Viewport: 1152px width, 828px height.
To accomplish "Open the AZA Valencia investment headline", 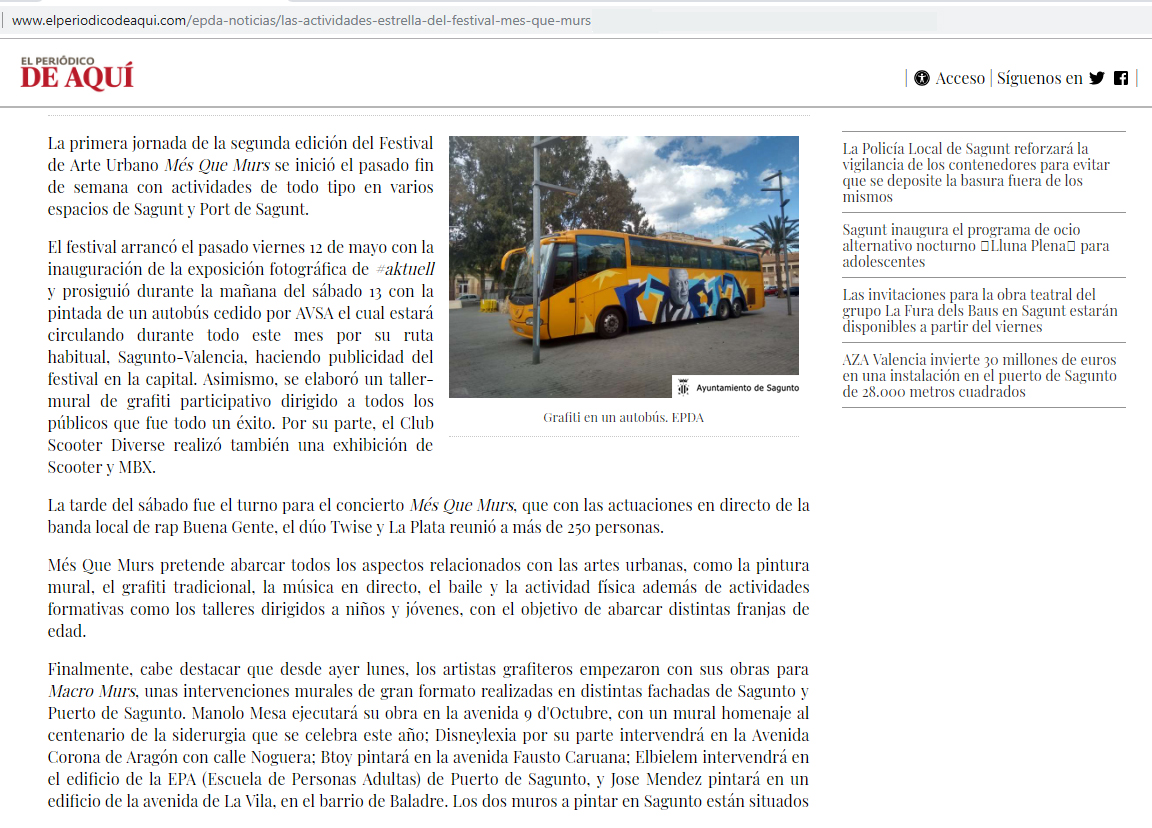I will tap(979, 375).
